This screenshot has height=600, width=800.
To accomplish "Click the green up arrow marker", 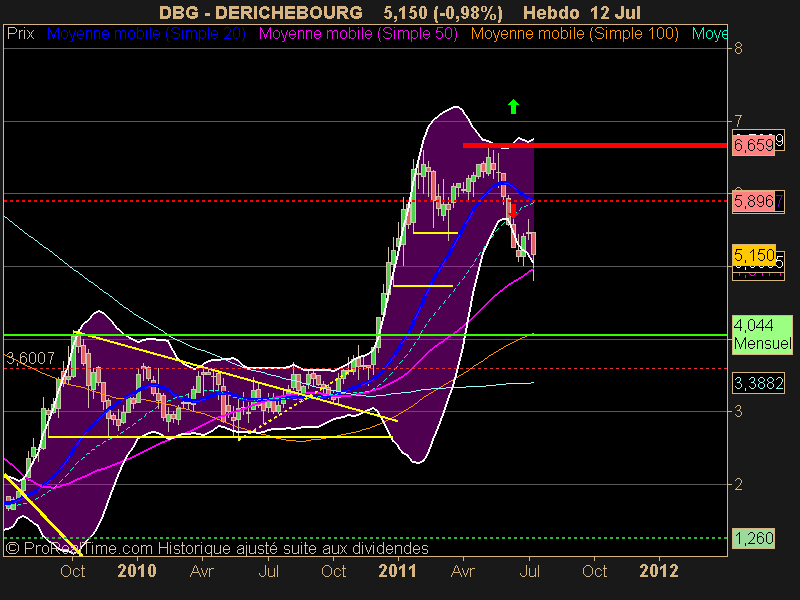I will pos(513,107).
